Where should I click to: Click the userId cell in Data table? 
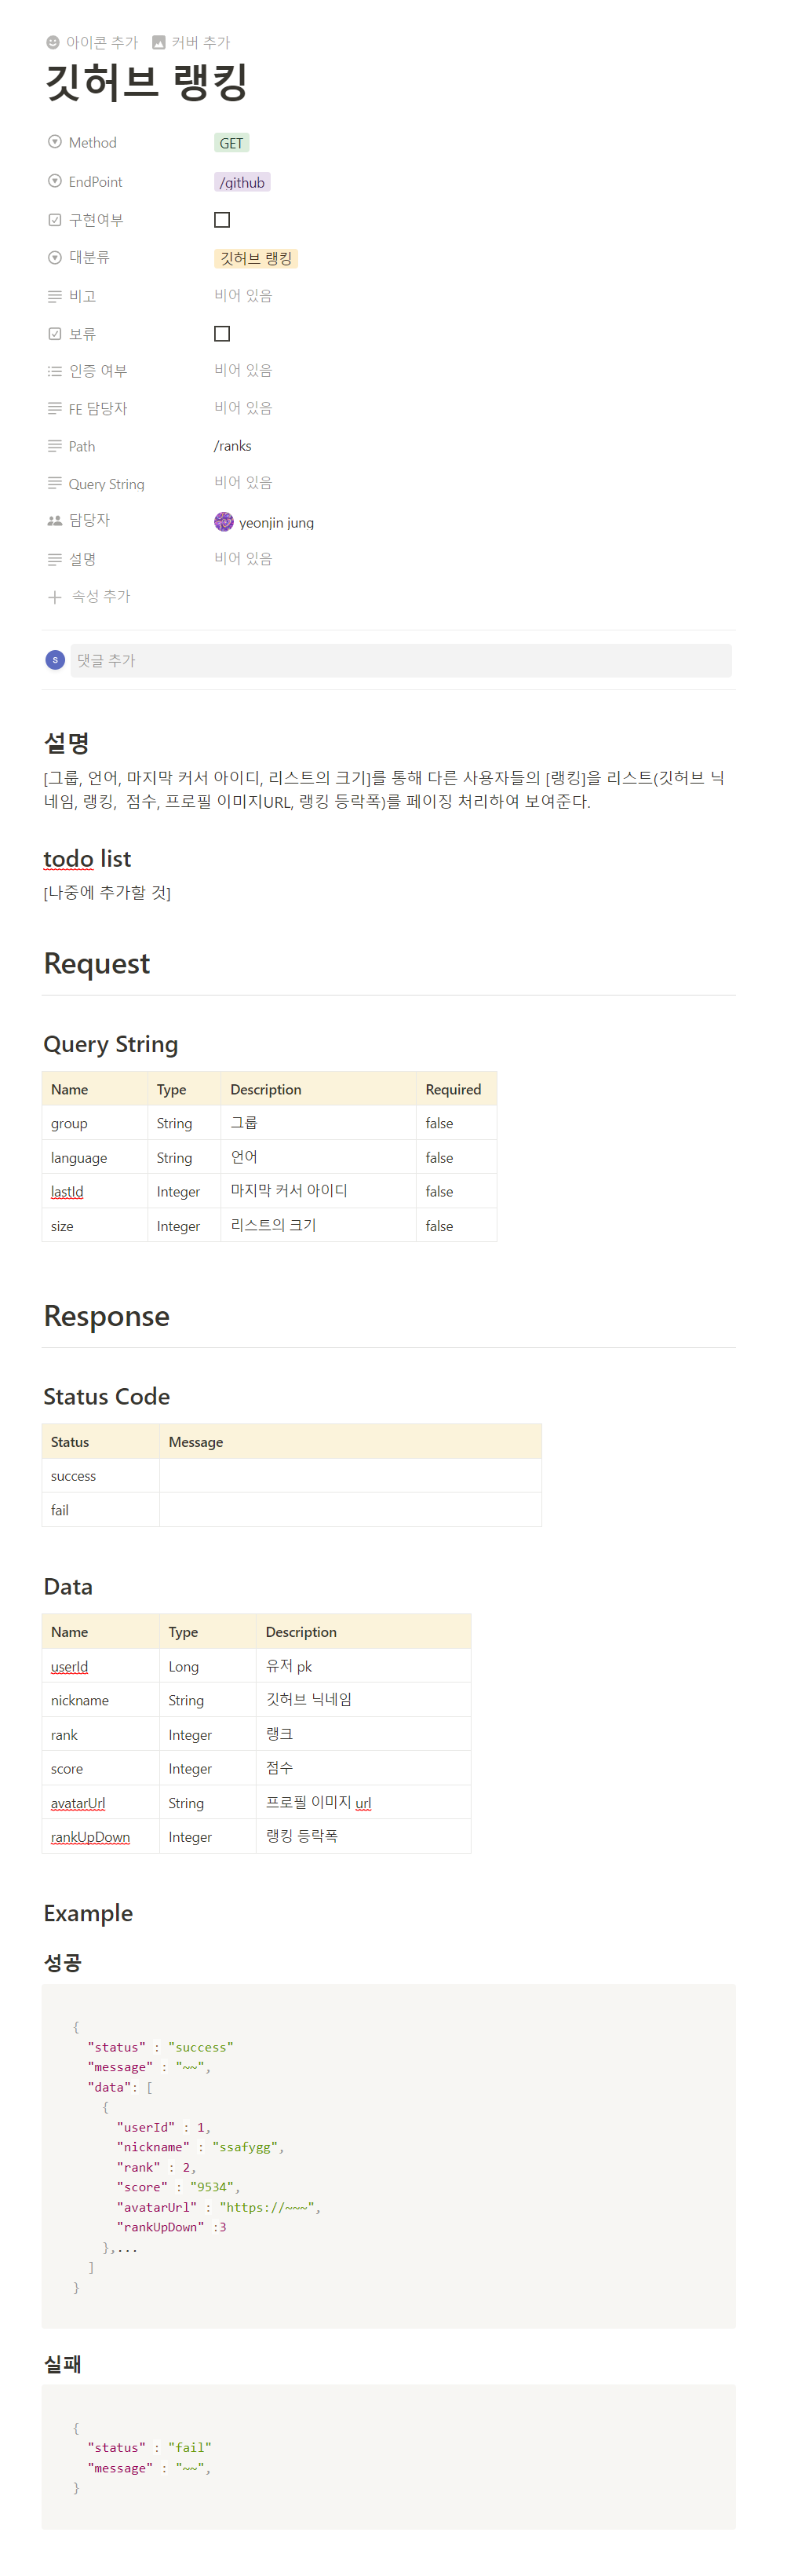coord(101,1666)
